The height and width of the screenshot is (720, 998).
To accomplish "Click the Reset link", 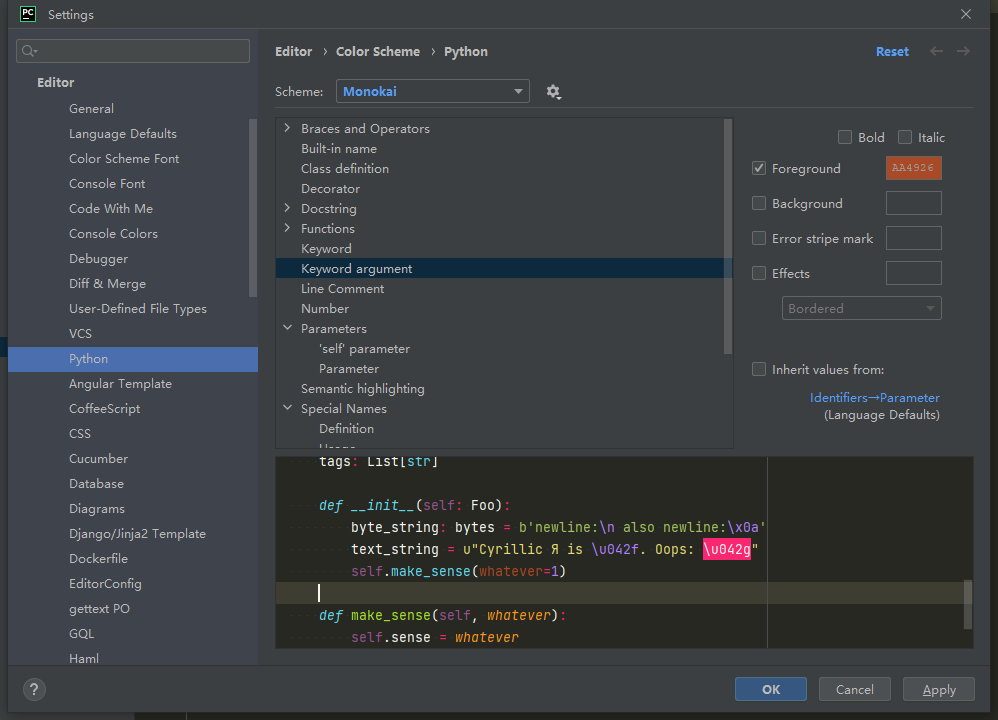I will (x=892, y=52).
